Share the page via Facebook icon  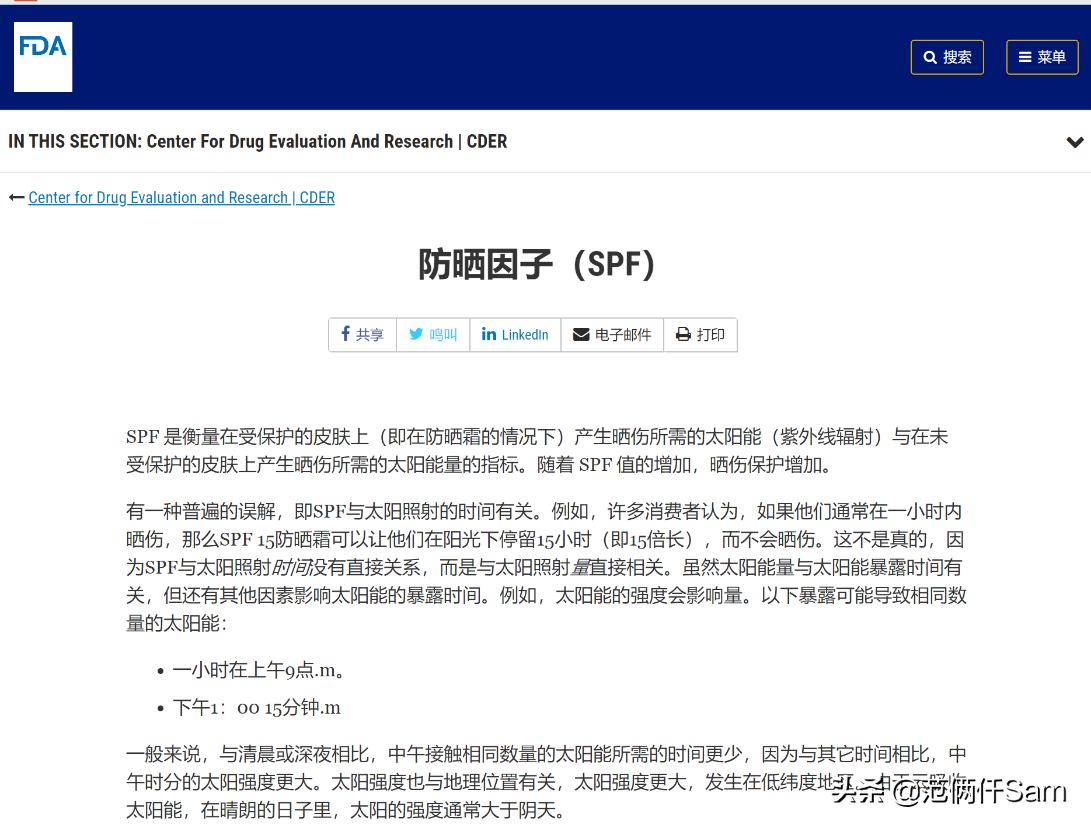pos(345,334)
